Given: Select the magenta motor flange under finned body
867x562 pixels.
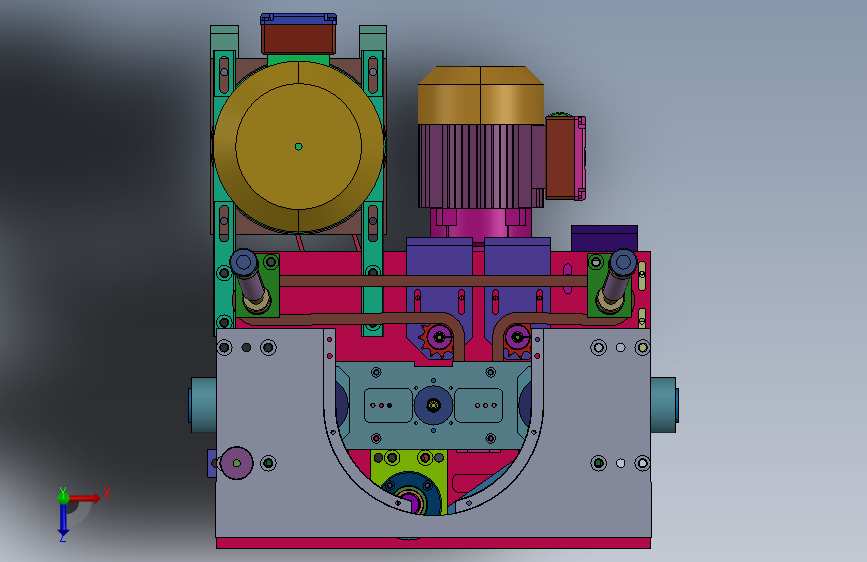Looking at the screenshot, I should (x=480, y=223).
